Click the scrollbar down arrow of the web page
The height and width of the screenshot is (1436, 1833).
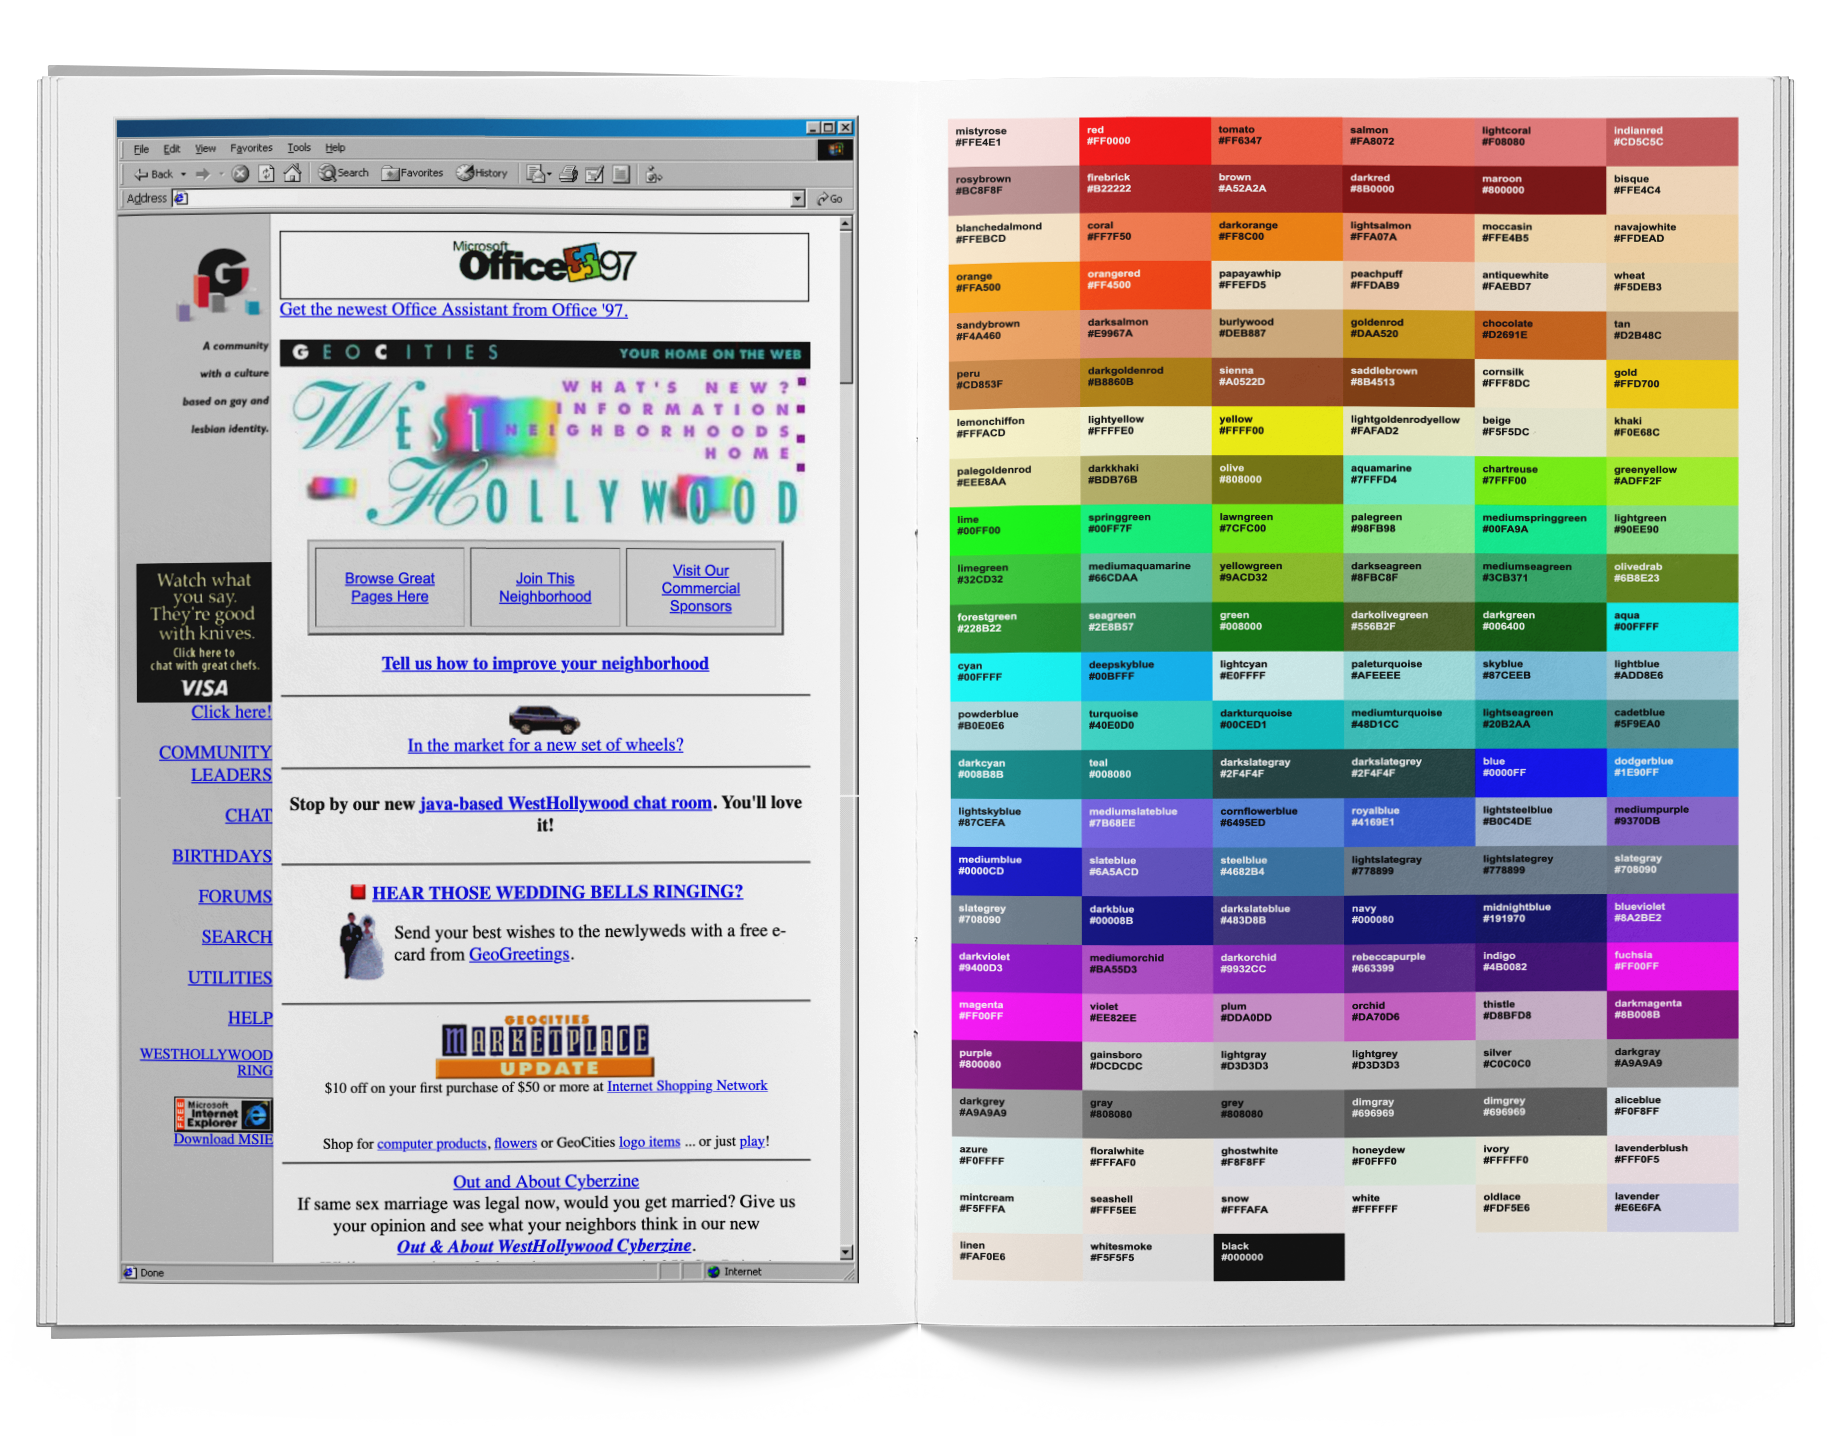[846, 1252]
